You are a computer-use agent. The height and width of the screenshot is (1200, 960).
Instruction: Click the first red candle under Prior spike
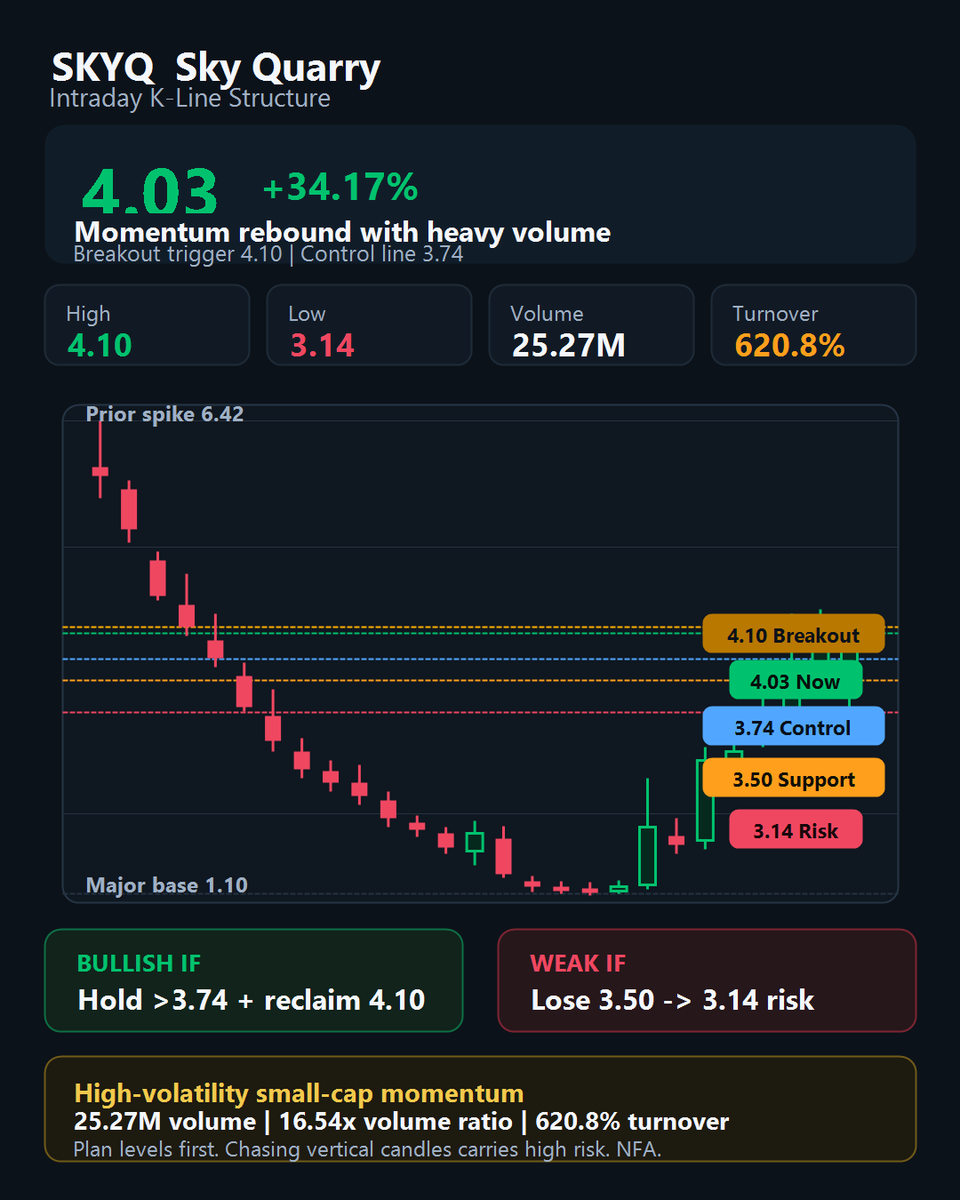(x=100, y=460)
